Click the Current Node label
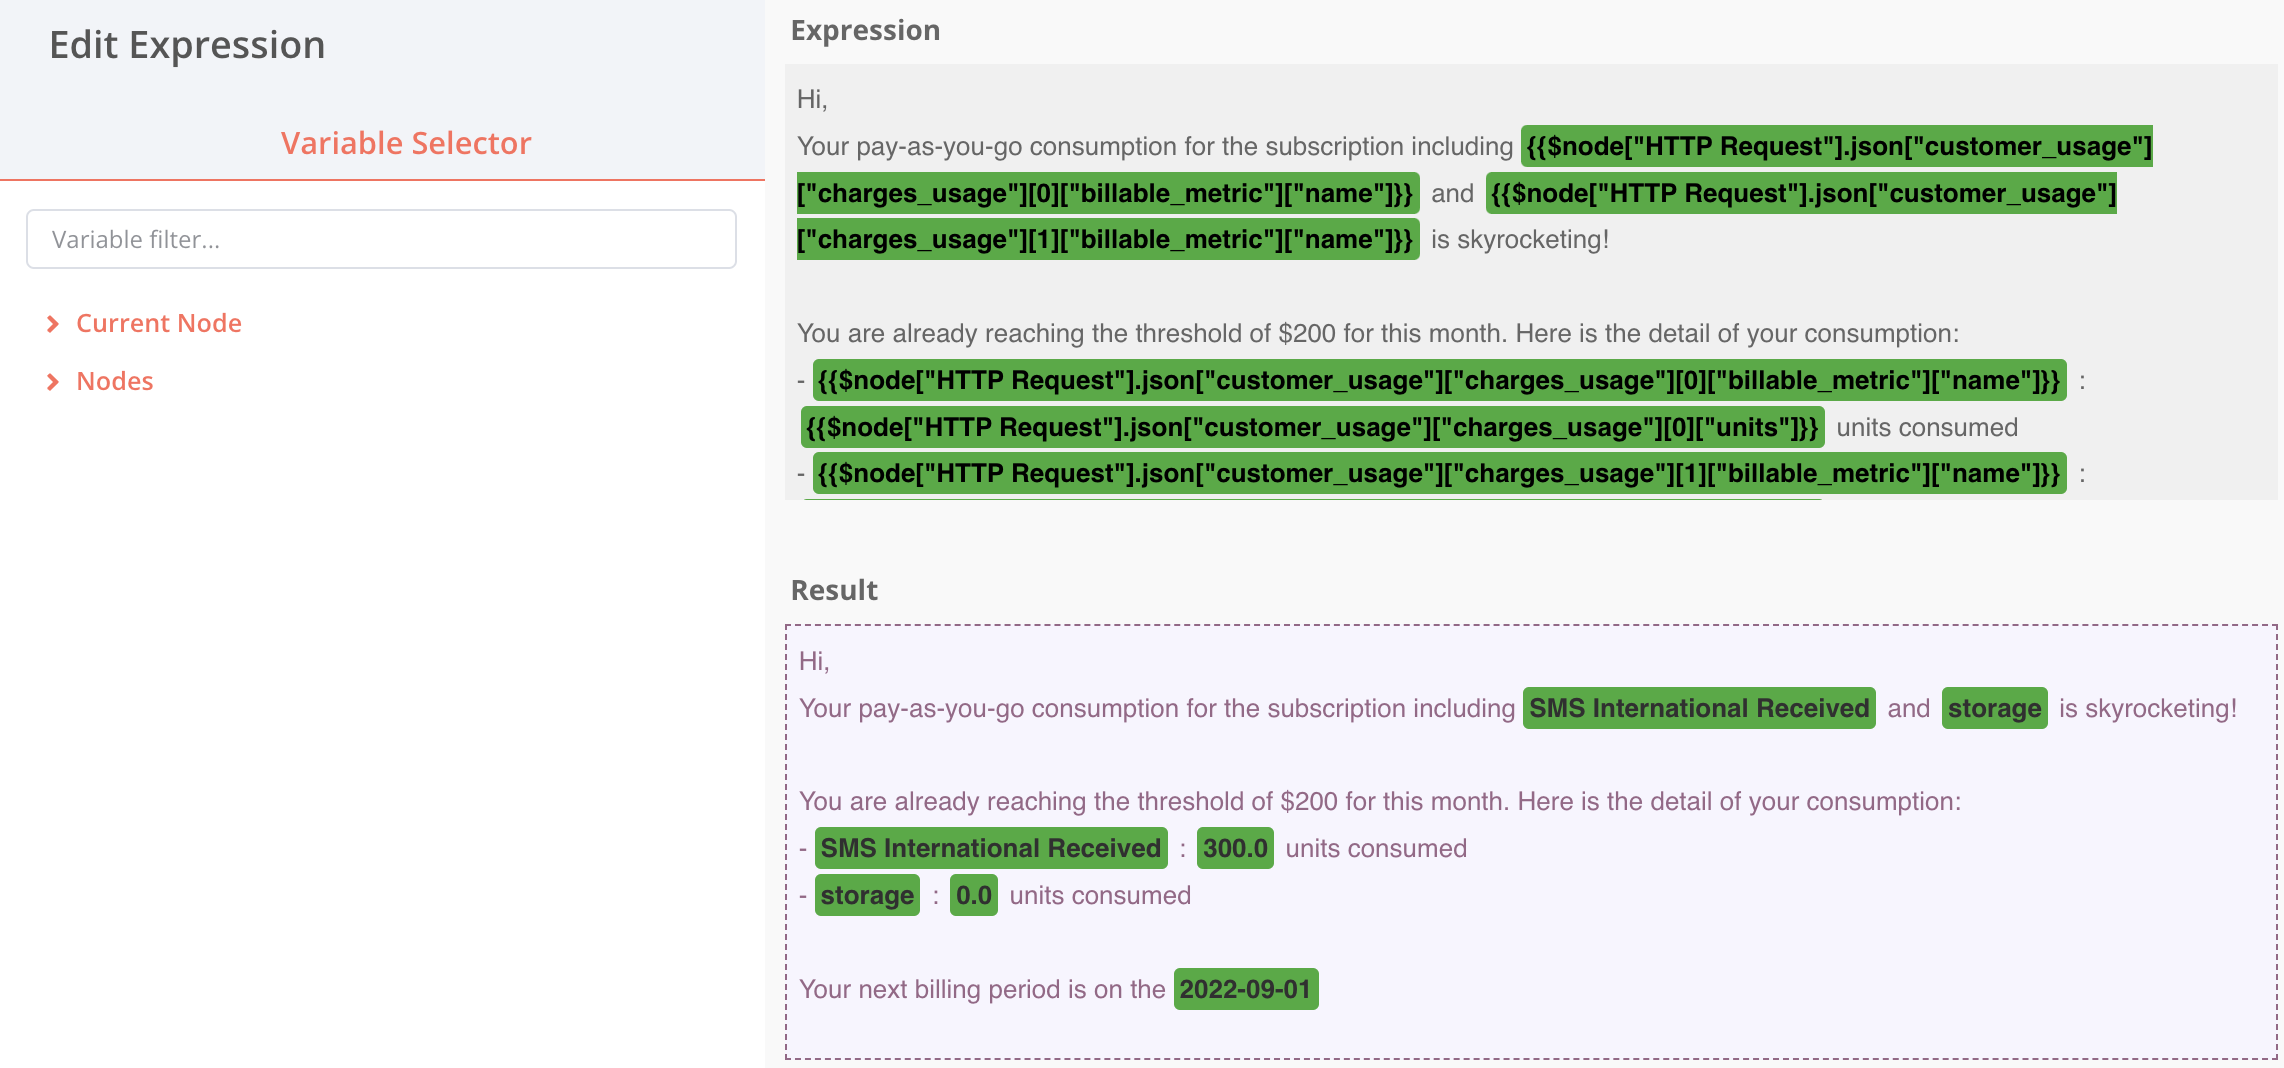The height and width of the screenshot is (1068, 2284). (x=159, y=323)
